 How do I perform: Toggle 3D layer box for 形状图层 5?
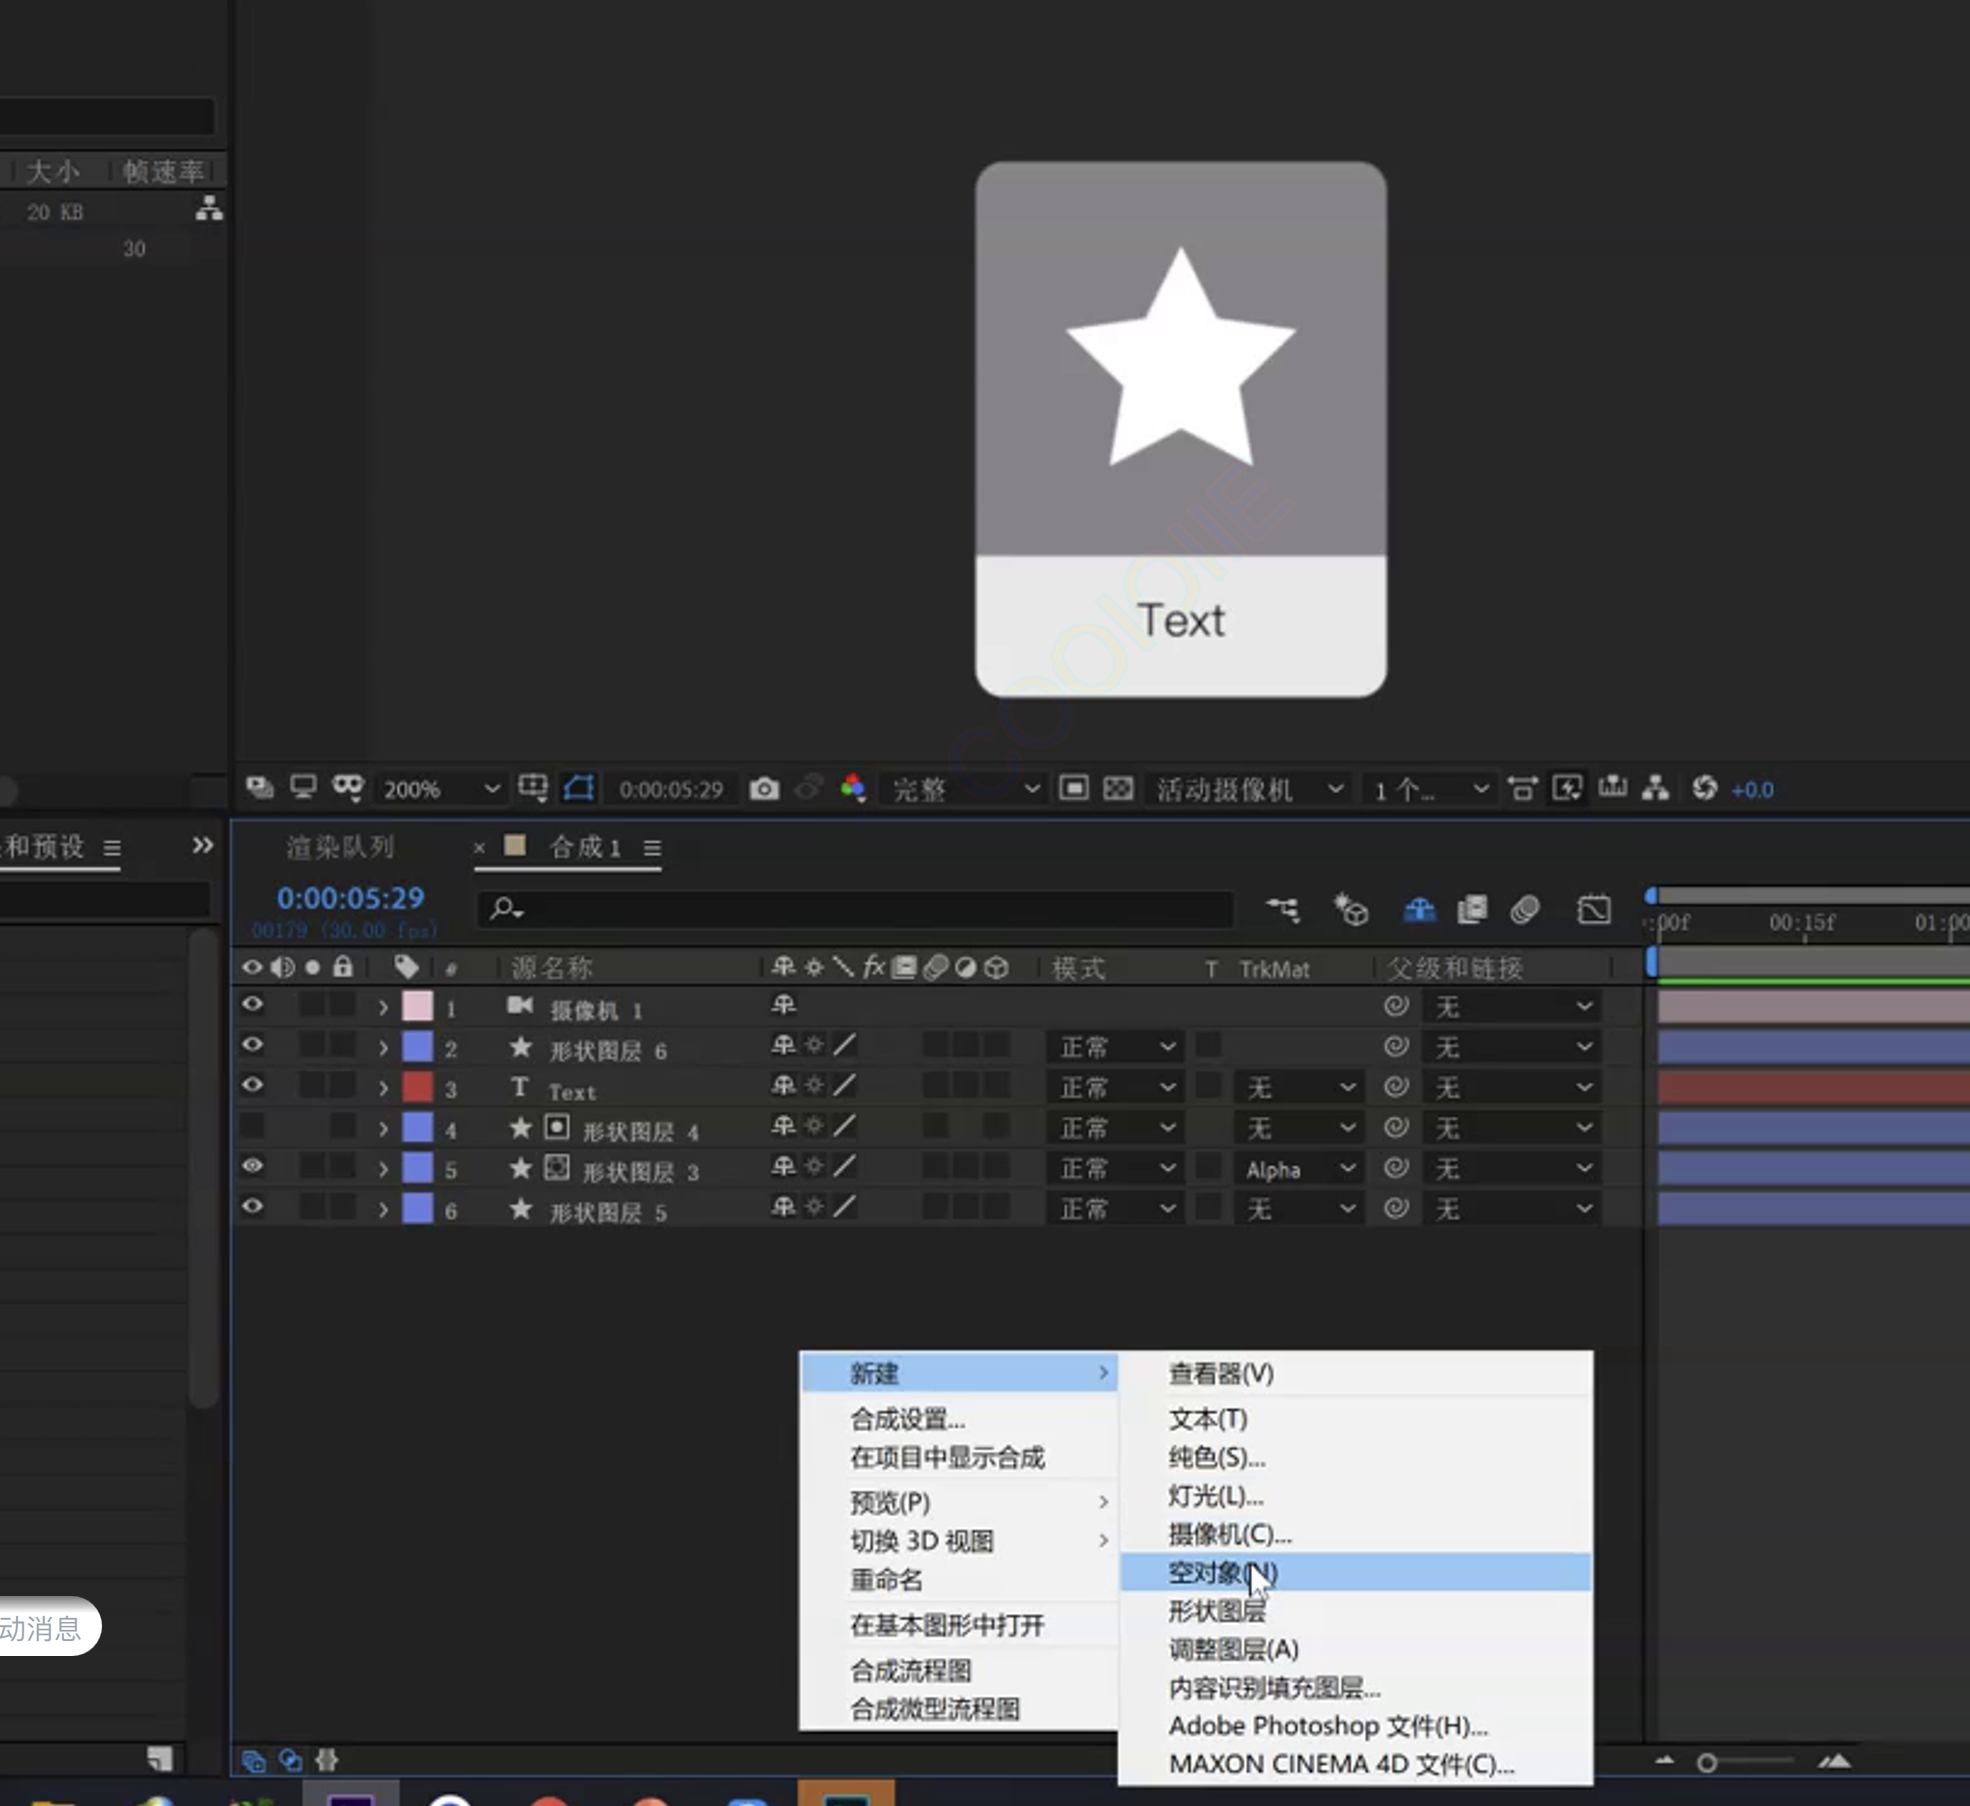click(996, 1208)
